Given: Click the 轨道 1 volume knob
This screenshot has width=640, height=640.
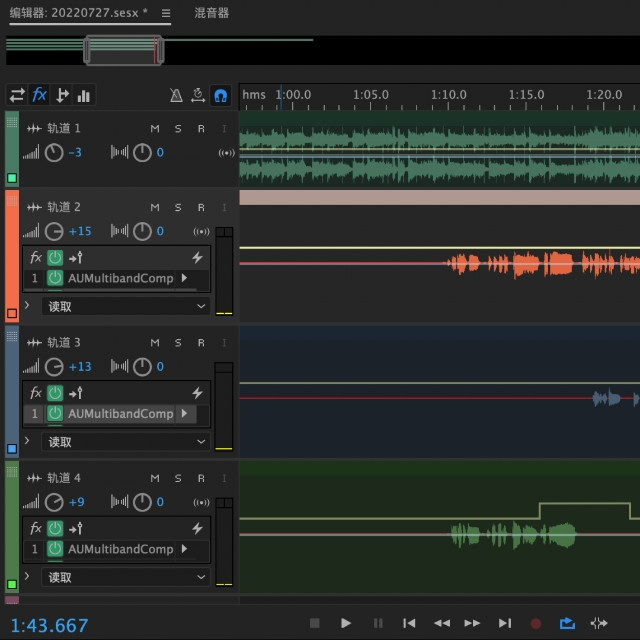Looking at the screenshot, I should 54,153.
